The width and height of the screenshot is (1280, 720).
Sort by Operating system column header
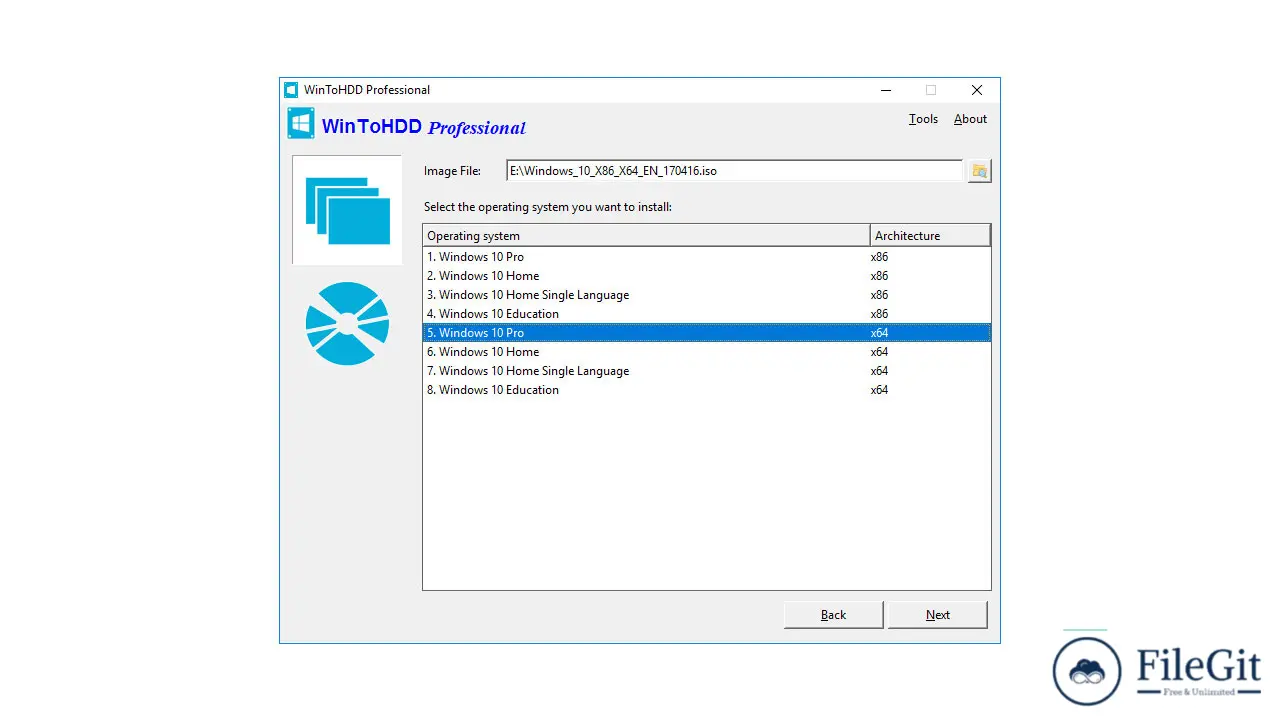(646, 236)
